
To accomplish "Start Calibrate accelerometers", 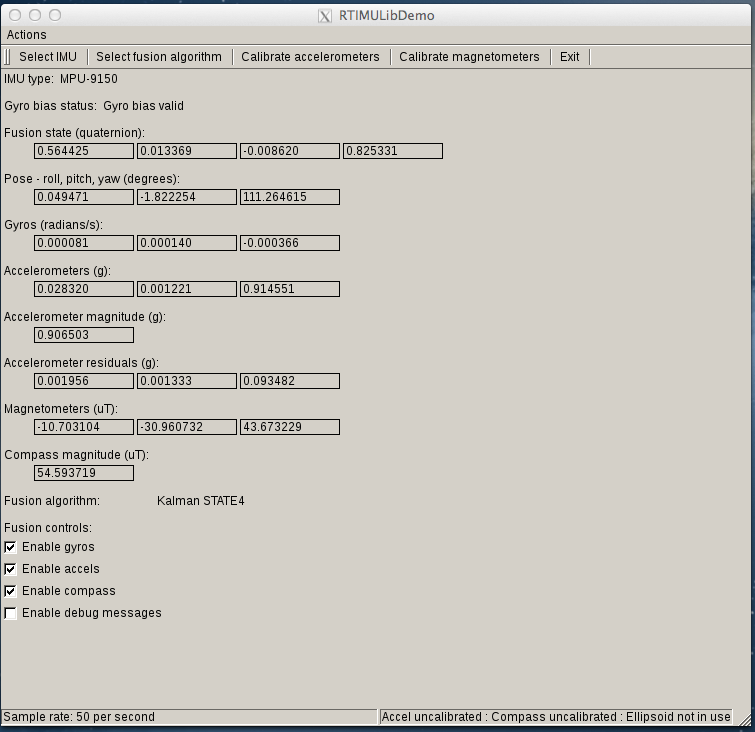I will 310,57.
